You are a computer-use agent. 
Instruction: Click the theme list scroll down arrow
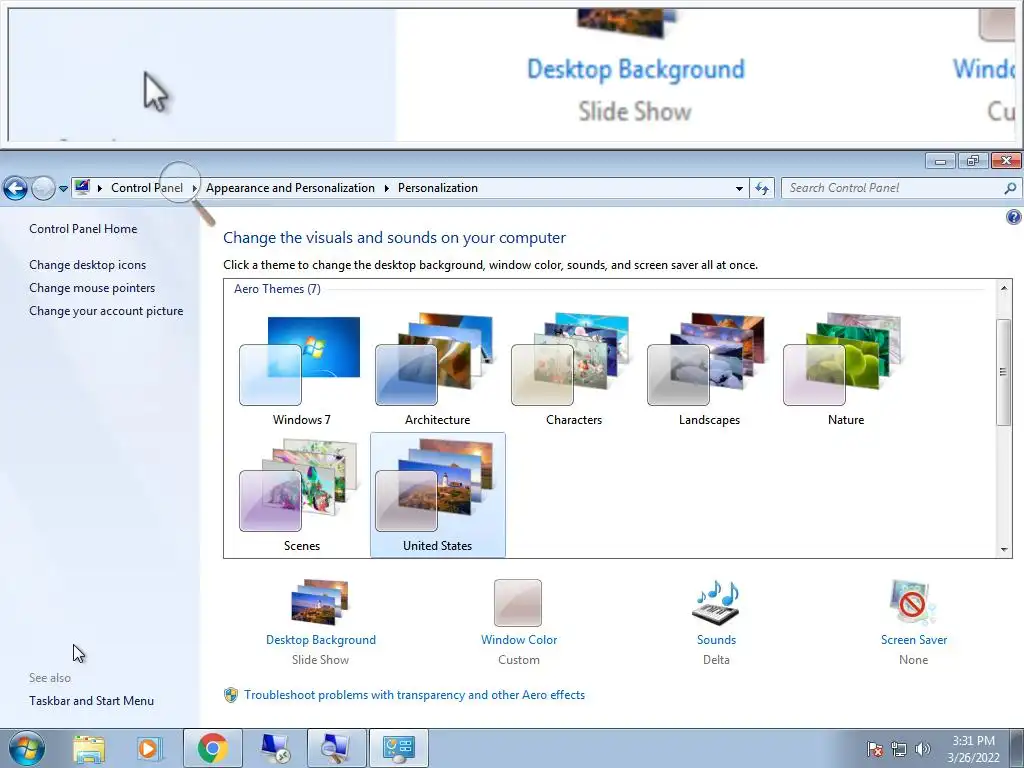click(x=1004, y=550)
